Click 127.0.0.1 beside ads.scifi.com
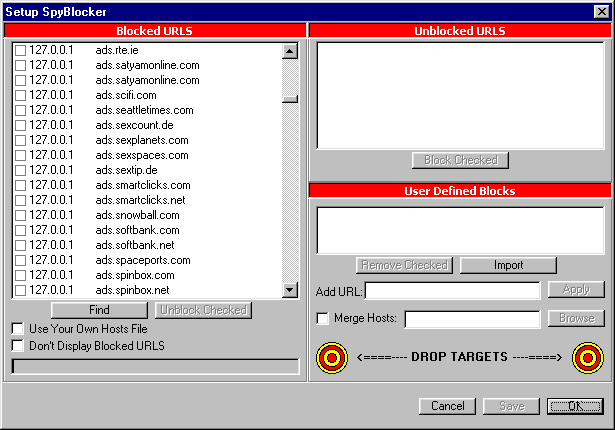 coord(51,95)
